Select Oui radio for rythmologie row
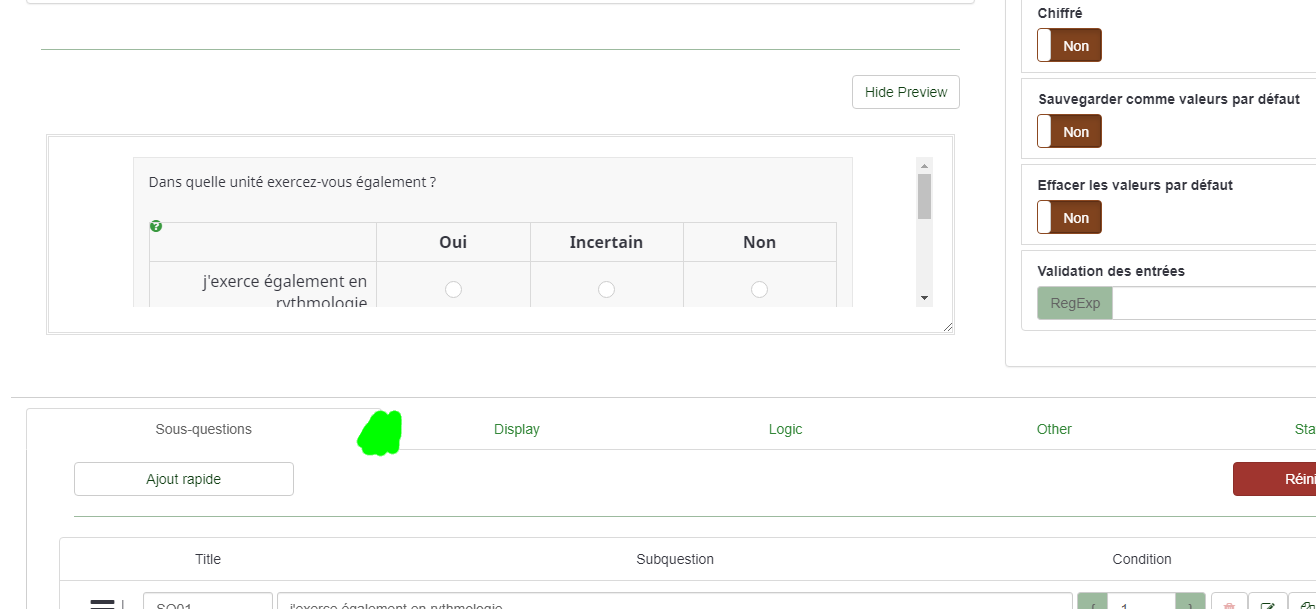The image size is (1316, 609). [453, 289]
